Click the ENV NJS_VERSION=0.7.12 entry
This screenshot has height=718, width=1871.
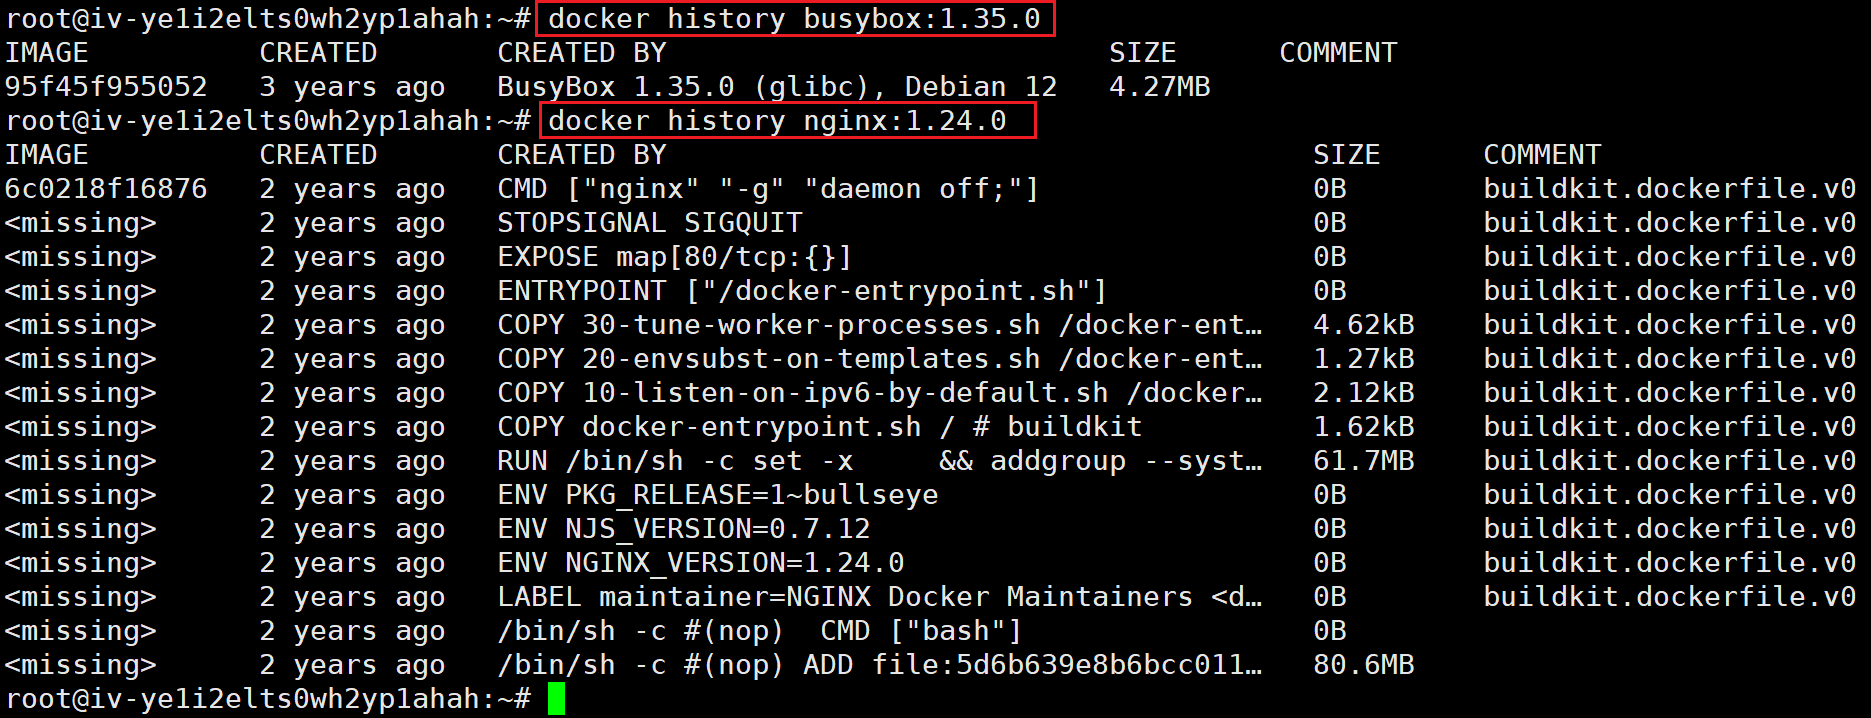click(684, 529)
